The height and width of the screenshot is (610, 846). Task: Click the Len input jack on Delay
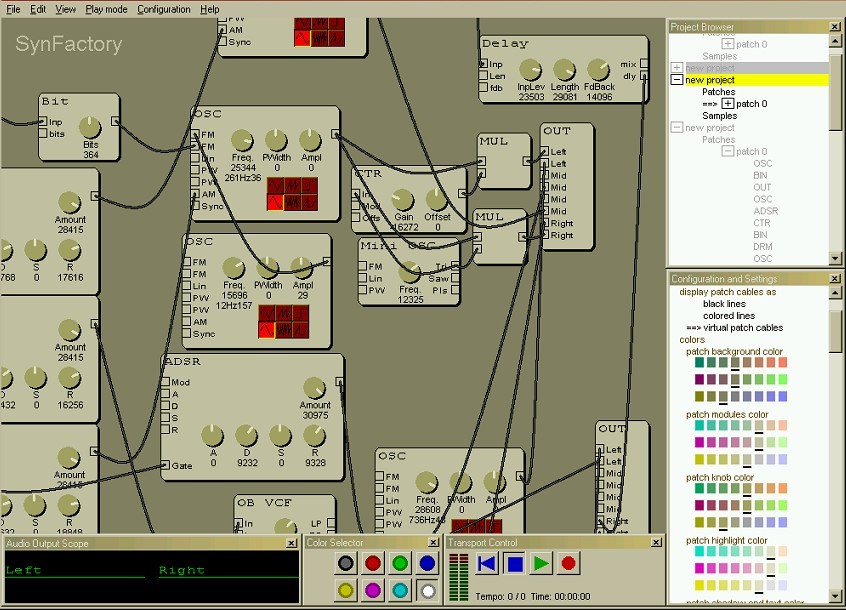(483, 76)
